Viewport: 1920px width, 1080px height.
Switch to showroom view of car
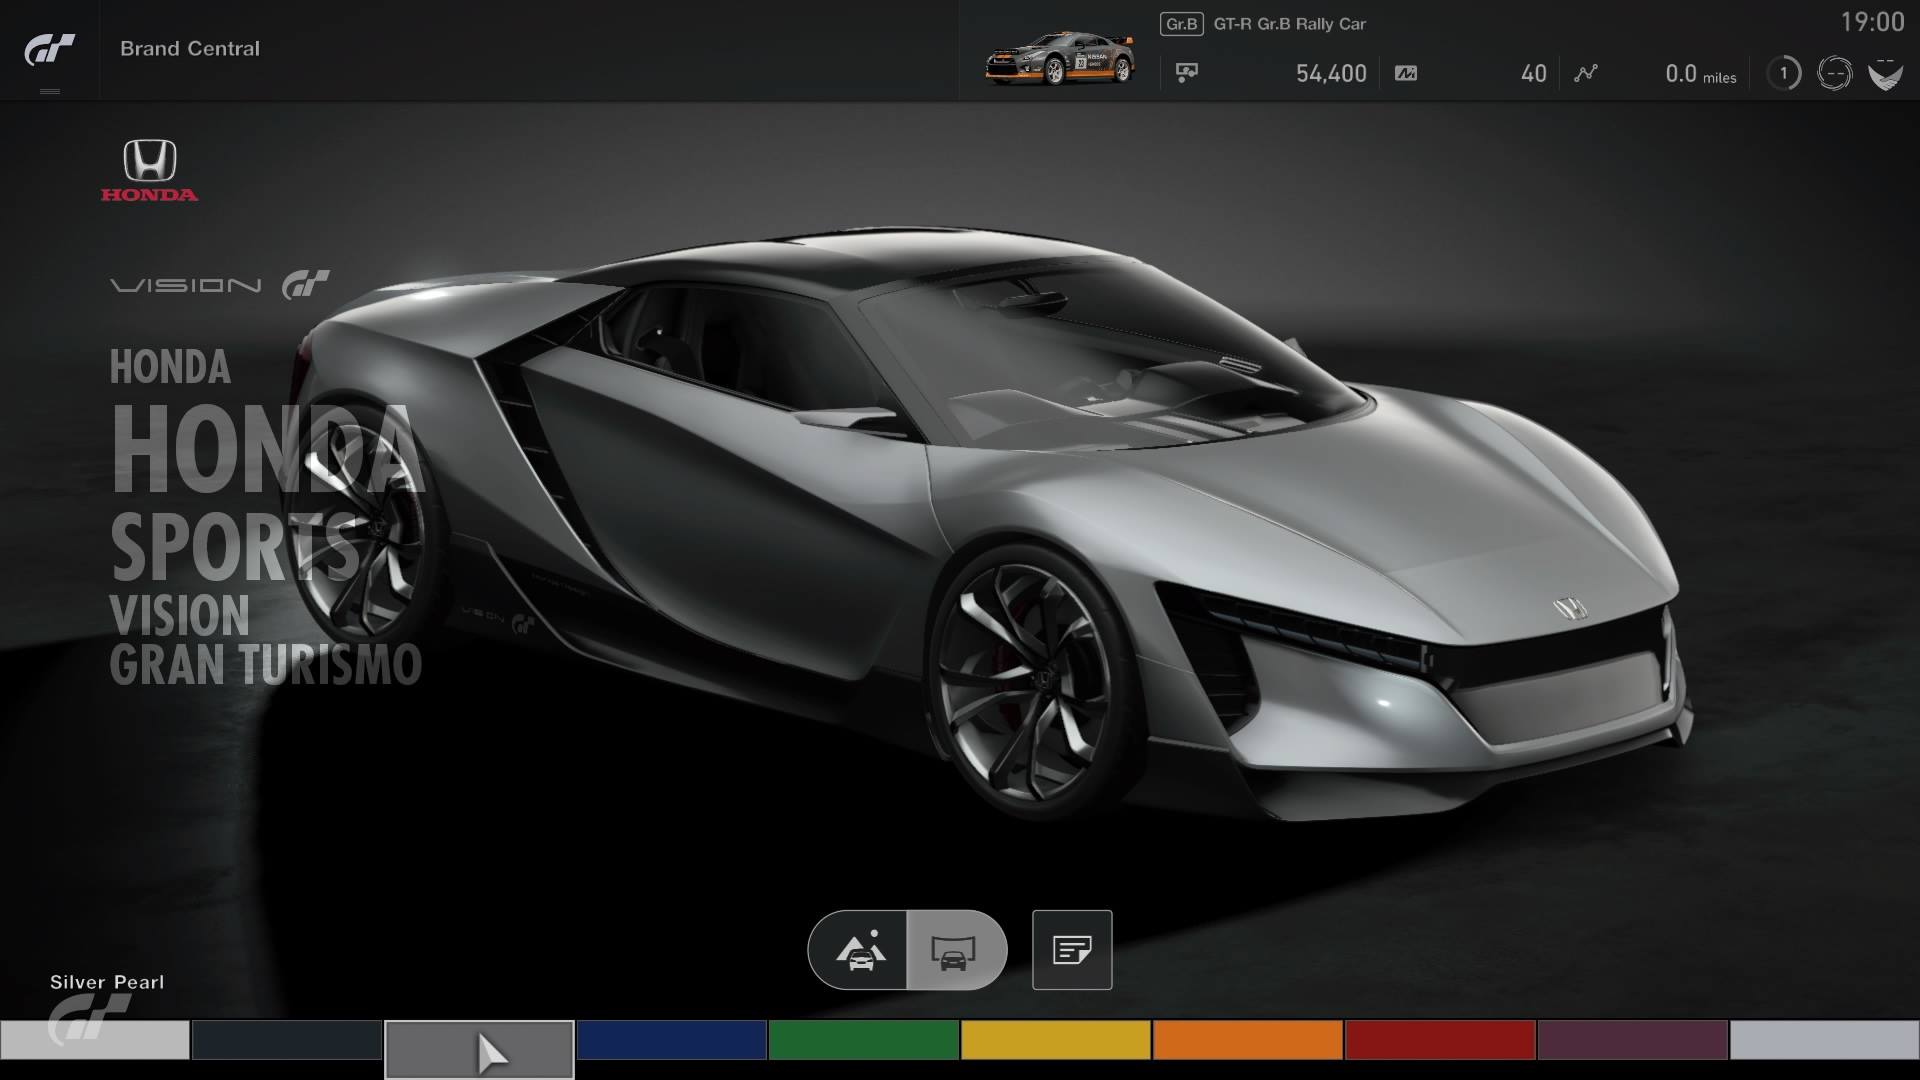[955, 950]
